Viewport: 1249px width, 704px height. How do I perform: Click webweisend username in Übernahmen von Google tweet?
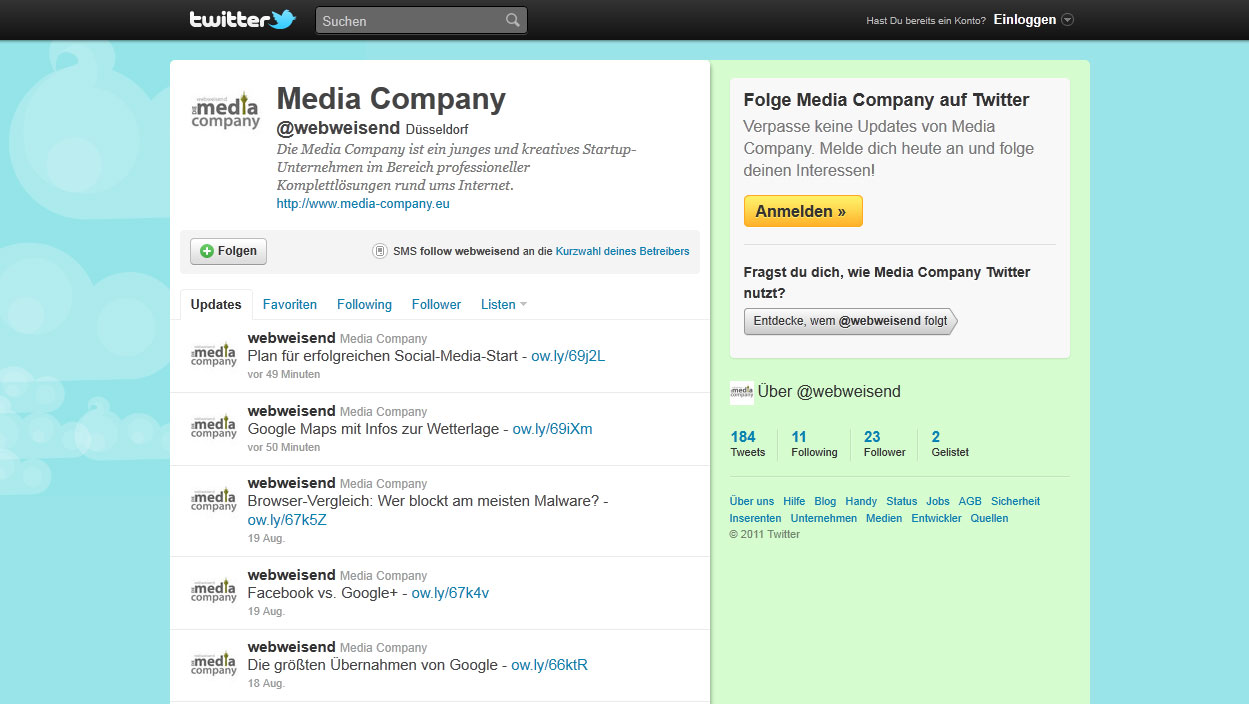(x=292, y=647)
